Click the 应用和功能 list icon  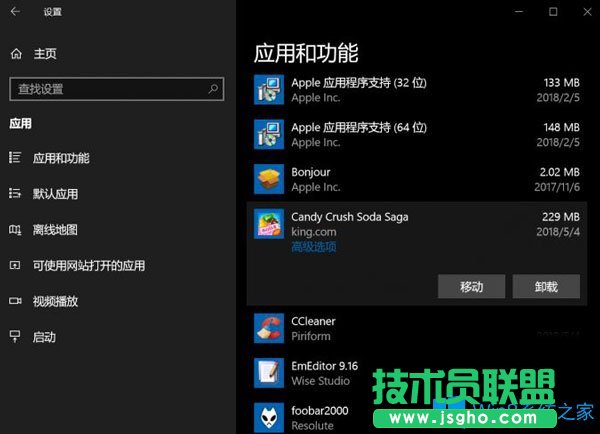(x=15, y=157)
